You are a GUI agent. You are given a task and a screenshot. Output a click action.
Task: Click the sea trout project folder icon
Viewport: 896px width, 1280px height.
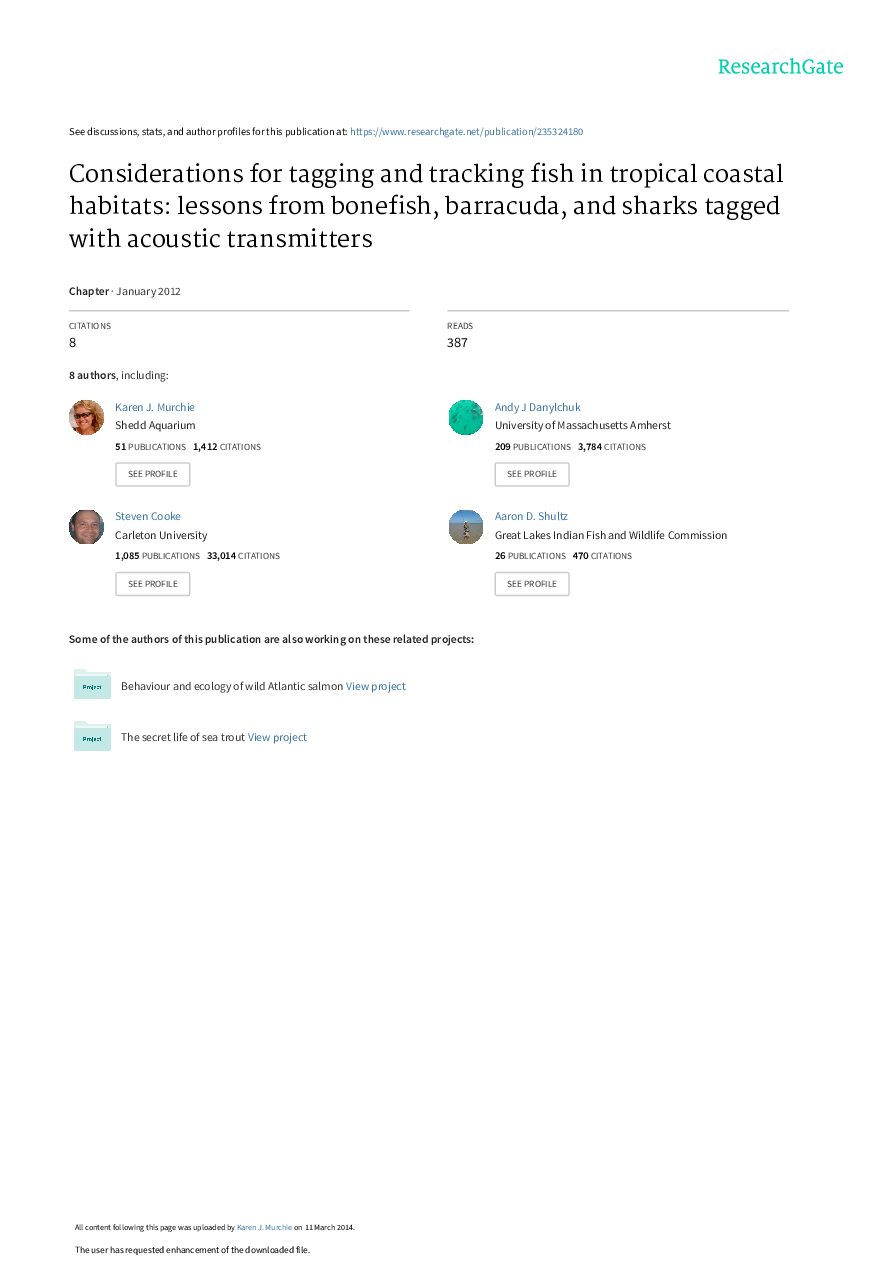pyautogui.click(x=92, y=736)
